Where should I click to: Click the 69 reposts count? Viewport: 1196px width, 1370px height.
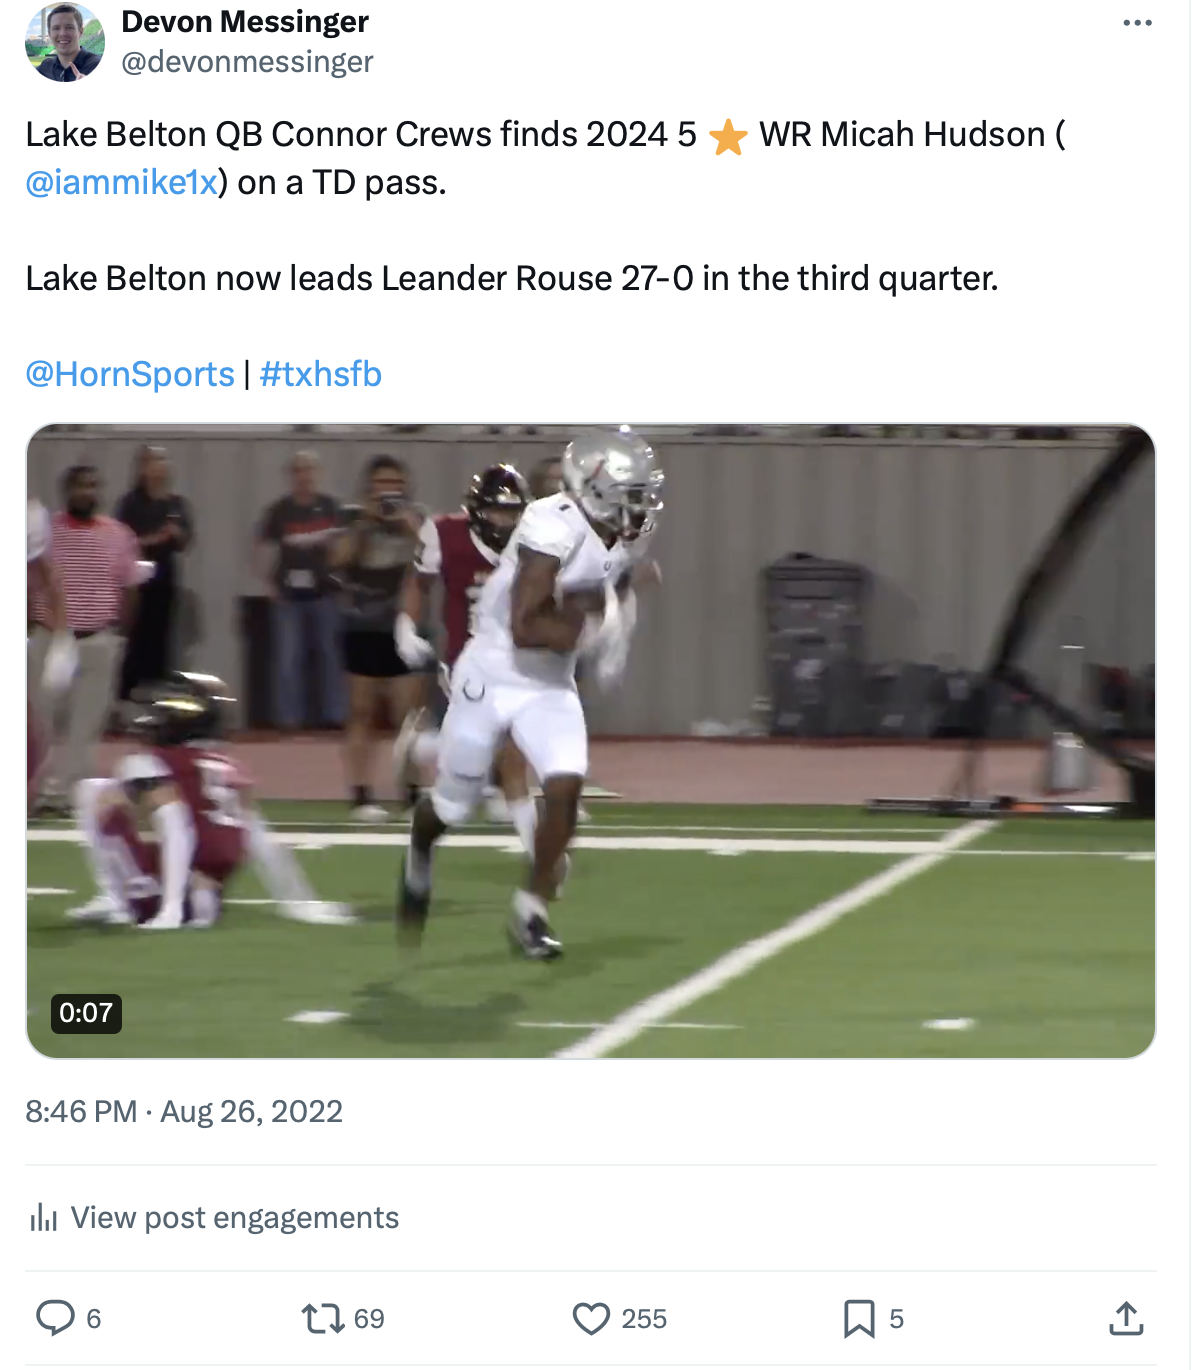tap(369, 1319)
